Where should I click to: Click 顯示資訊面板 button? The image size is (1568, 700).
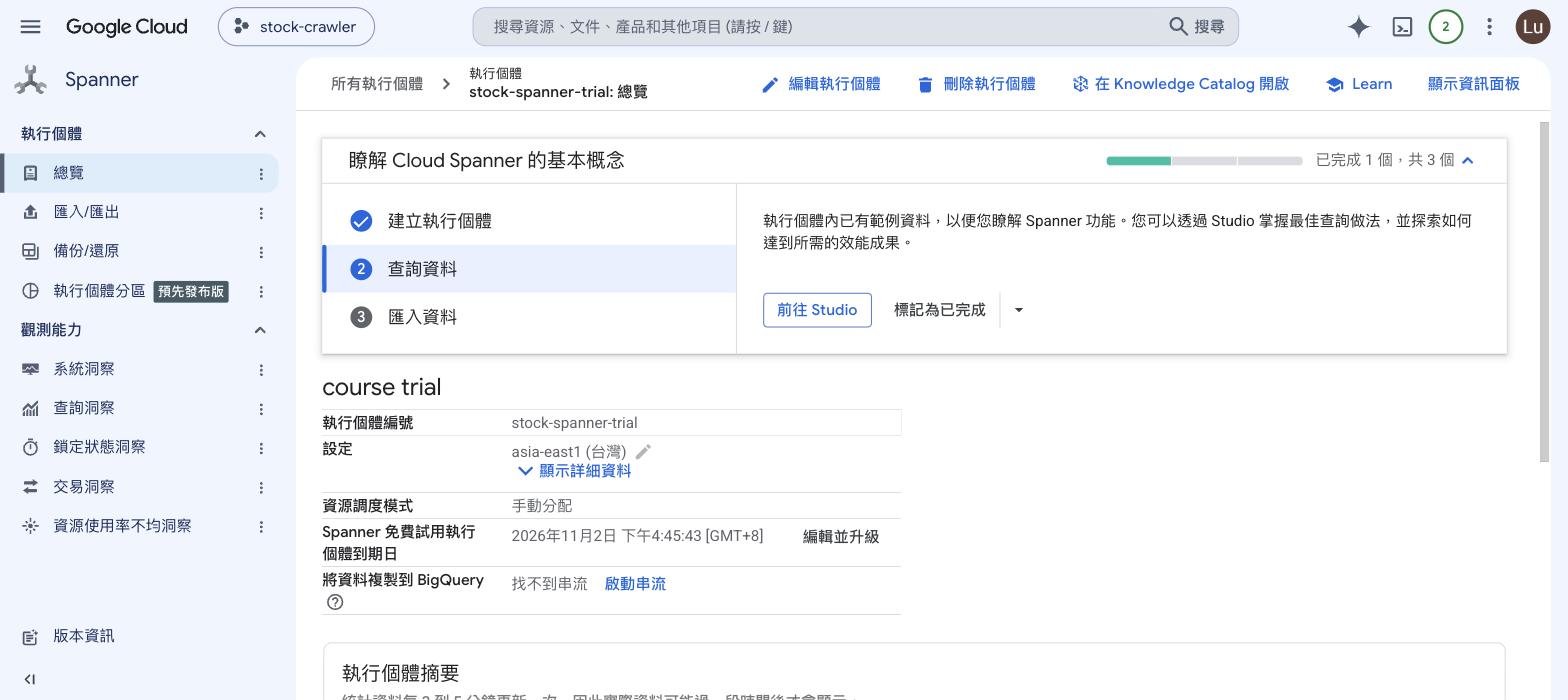tap(1474, 84)
